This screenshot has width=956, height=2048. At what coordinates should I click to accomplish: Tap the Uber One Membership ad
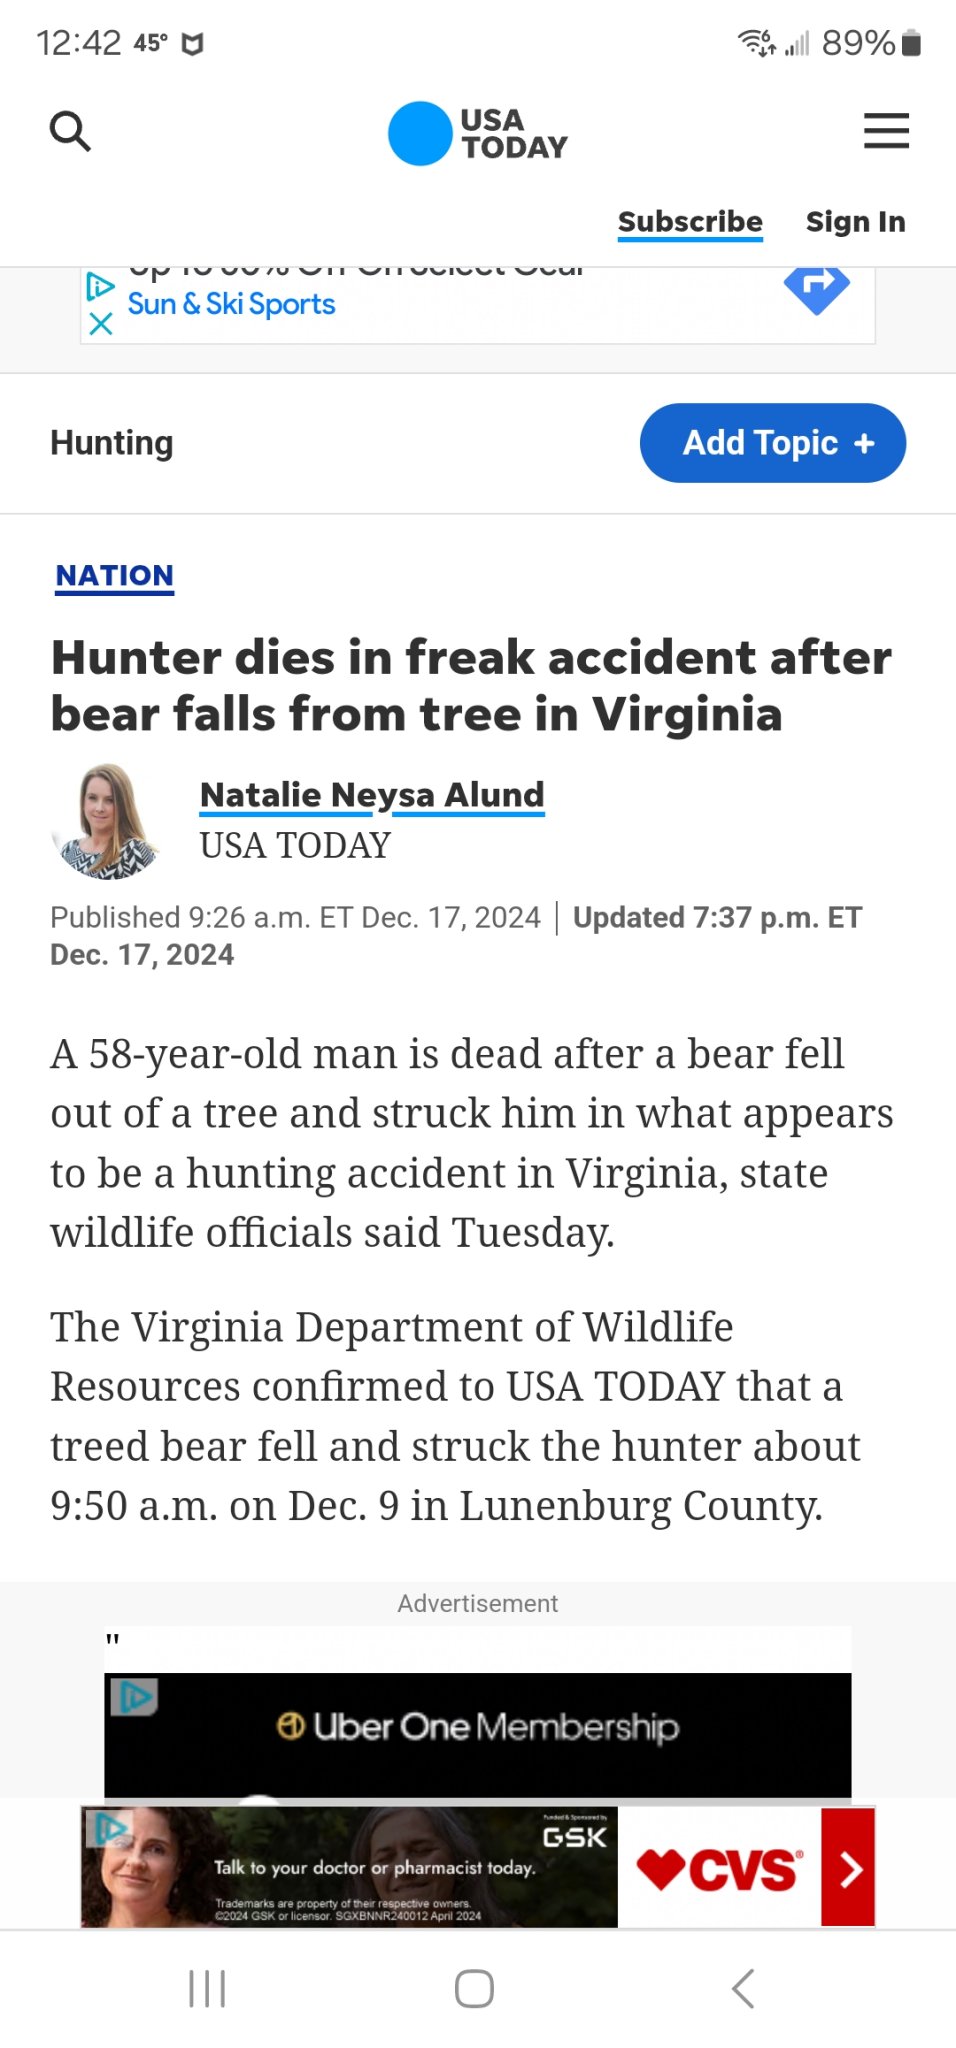[x=478, y=1727]
